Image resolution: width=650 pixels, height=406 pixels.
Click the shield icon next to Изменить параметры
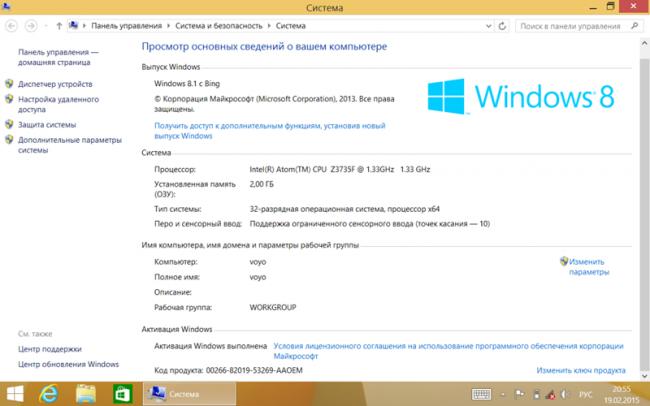564,261
